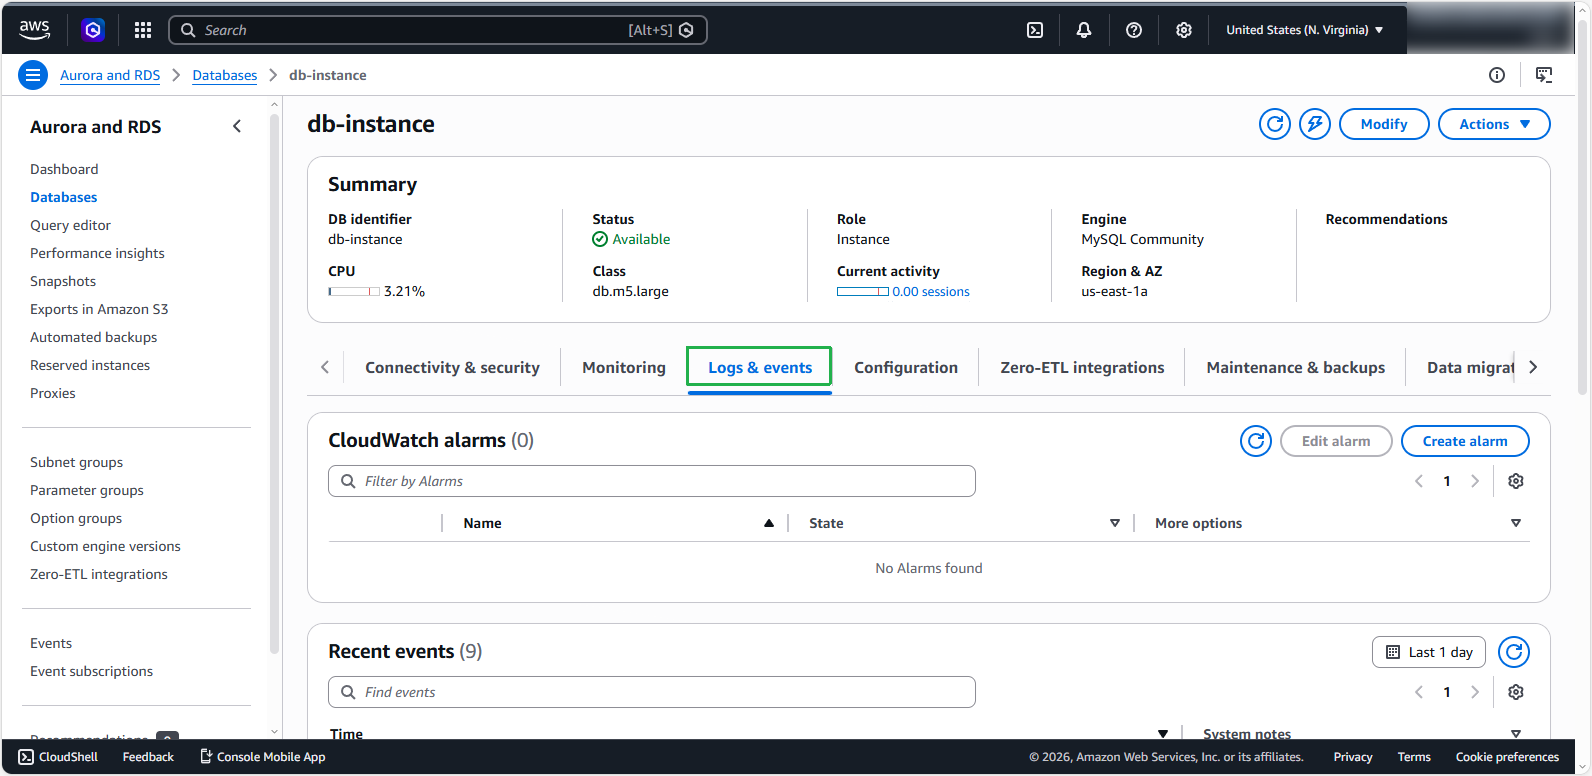The width and height of the screenshot is (1592, 776).
Task: Open Query editor in the sidebar
Action: click(70, 225)
